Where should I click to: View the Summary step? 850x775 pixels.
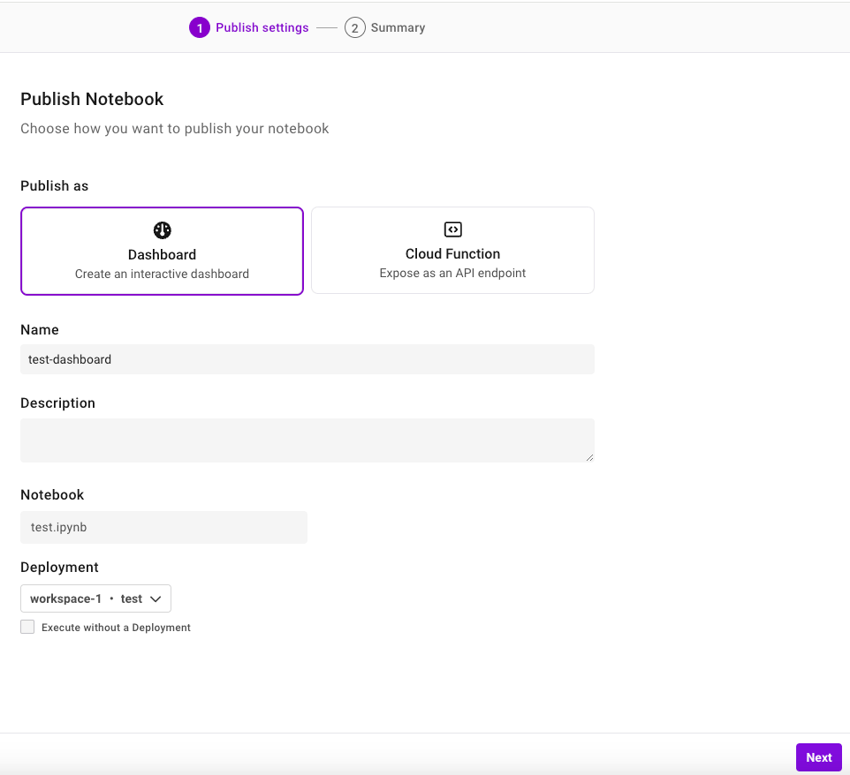pyautogui.click(x=397, y=27)
